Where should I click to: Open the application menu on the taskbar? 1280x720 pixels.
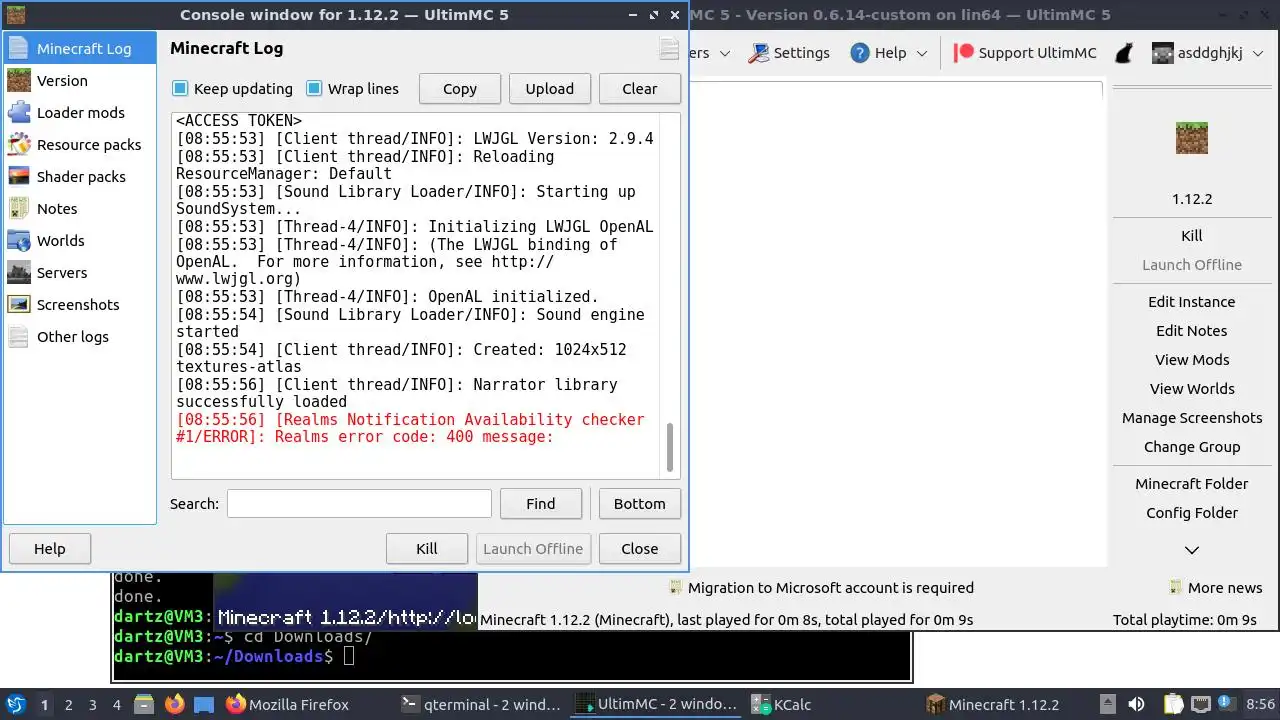point(16,704)
